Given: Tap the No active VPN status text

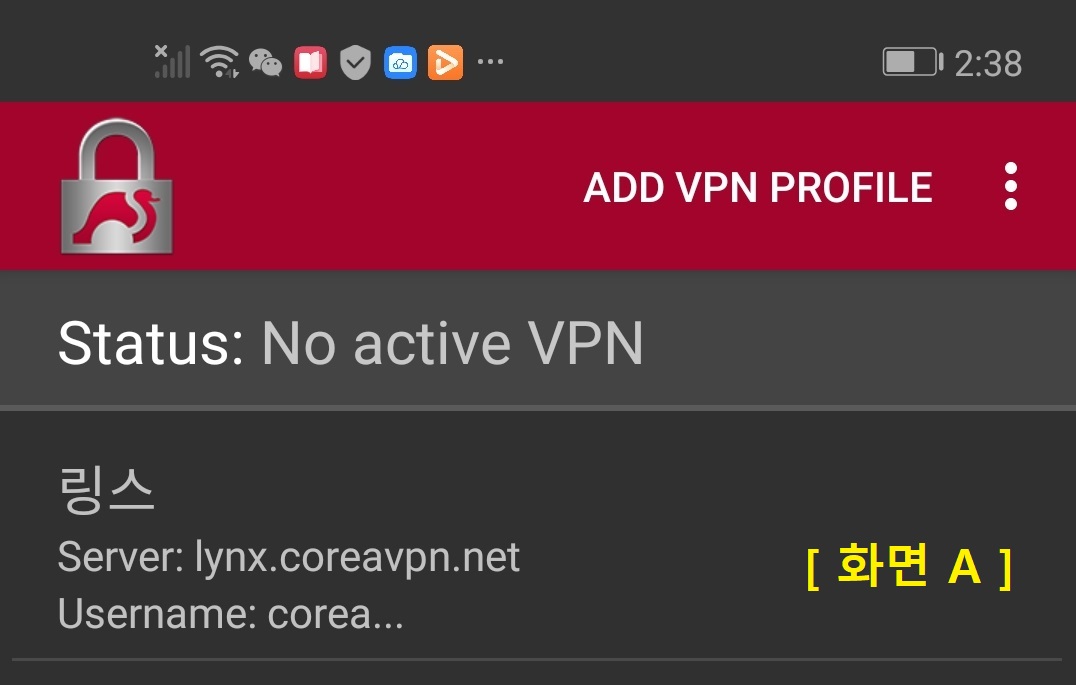Looking at the screenshot, I should coord(452,342).
